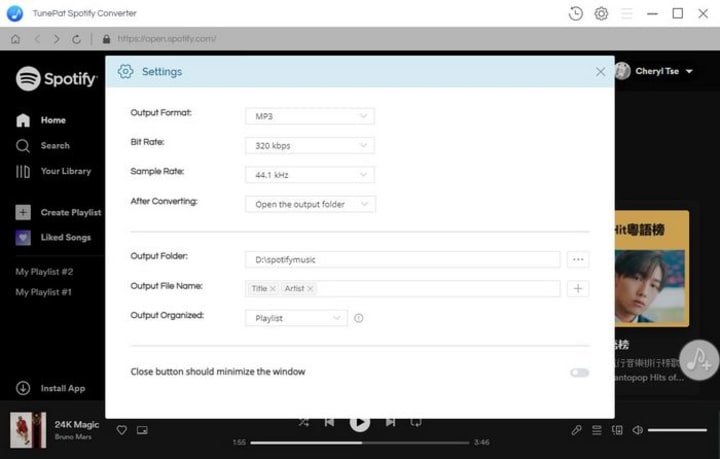Viewport: 720px width, 459px height.
Task: Seek in the song progress bar
Action: (x=360, y=443)
